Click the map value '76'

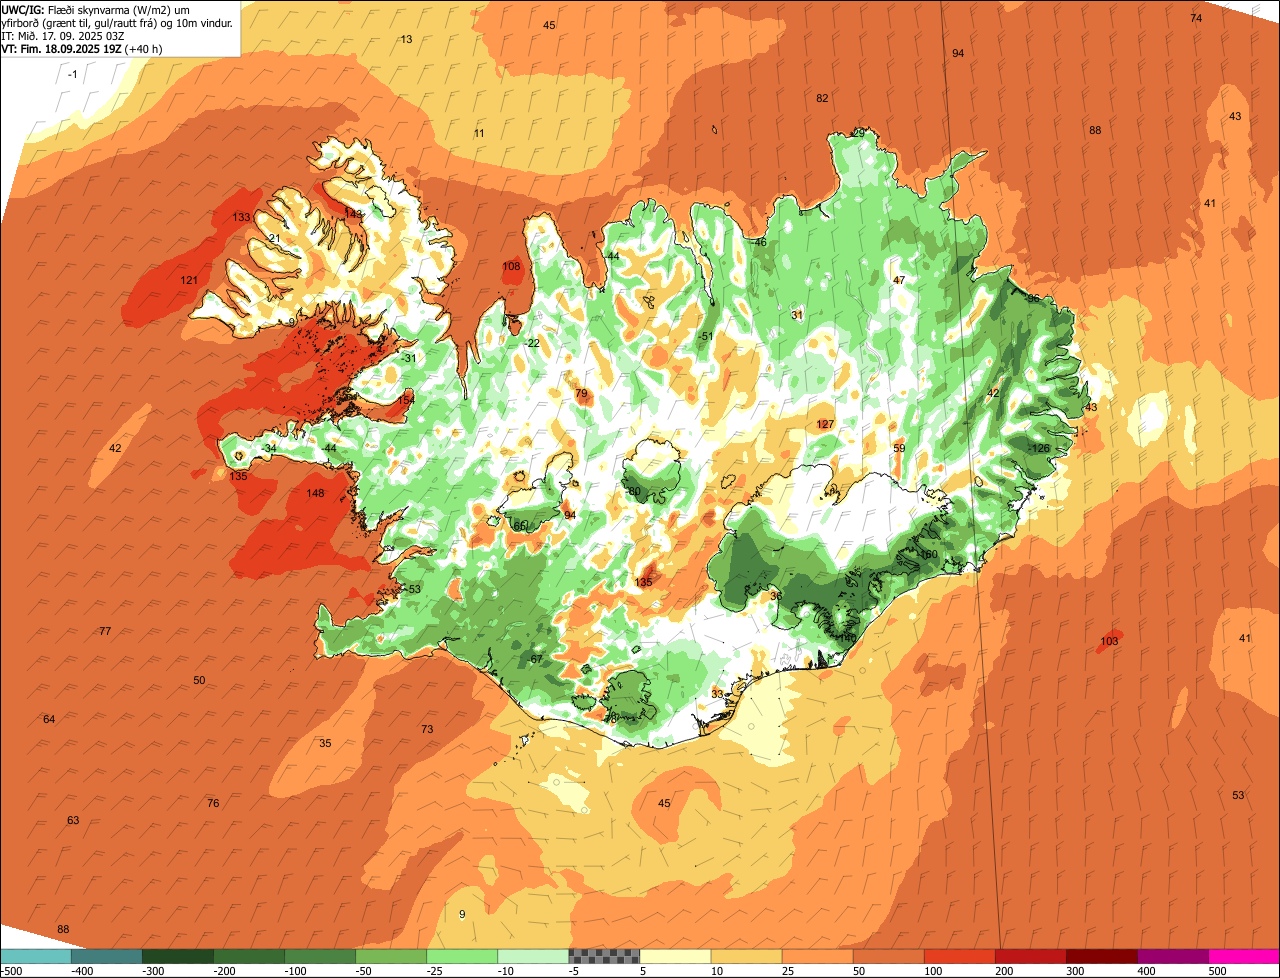click(213, 803)
